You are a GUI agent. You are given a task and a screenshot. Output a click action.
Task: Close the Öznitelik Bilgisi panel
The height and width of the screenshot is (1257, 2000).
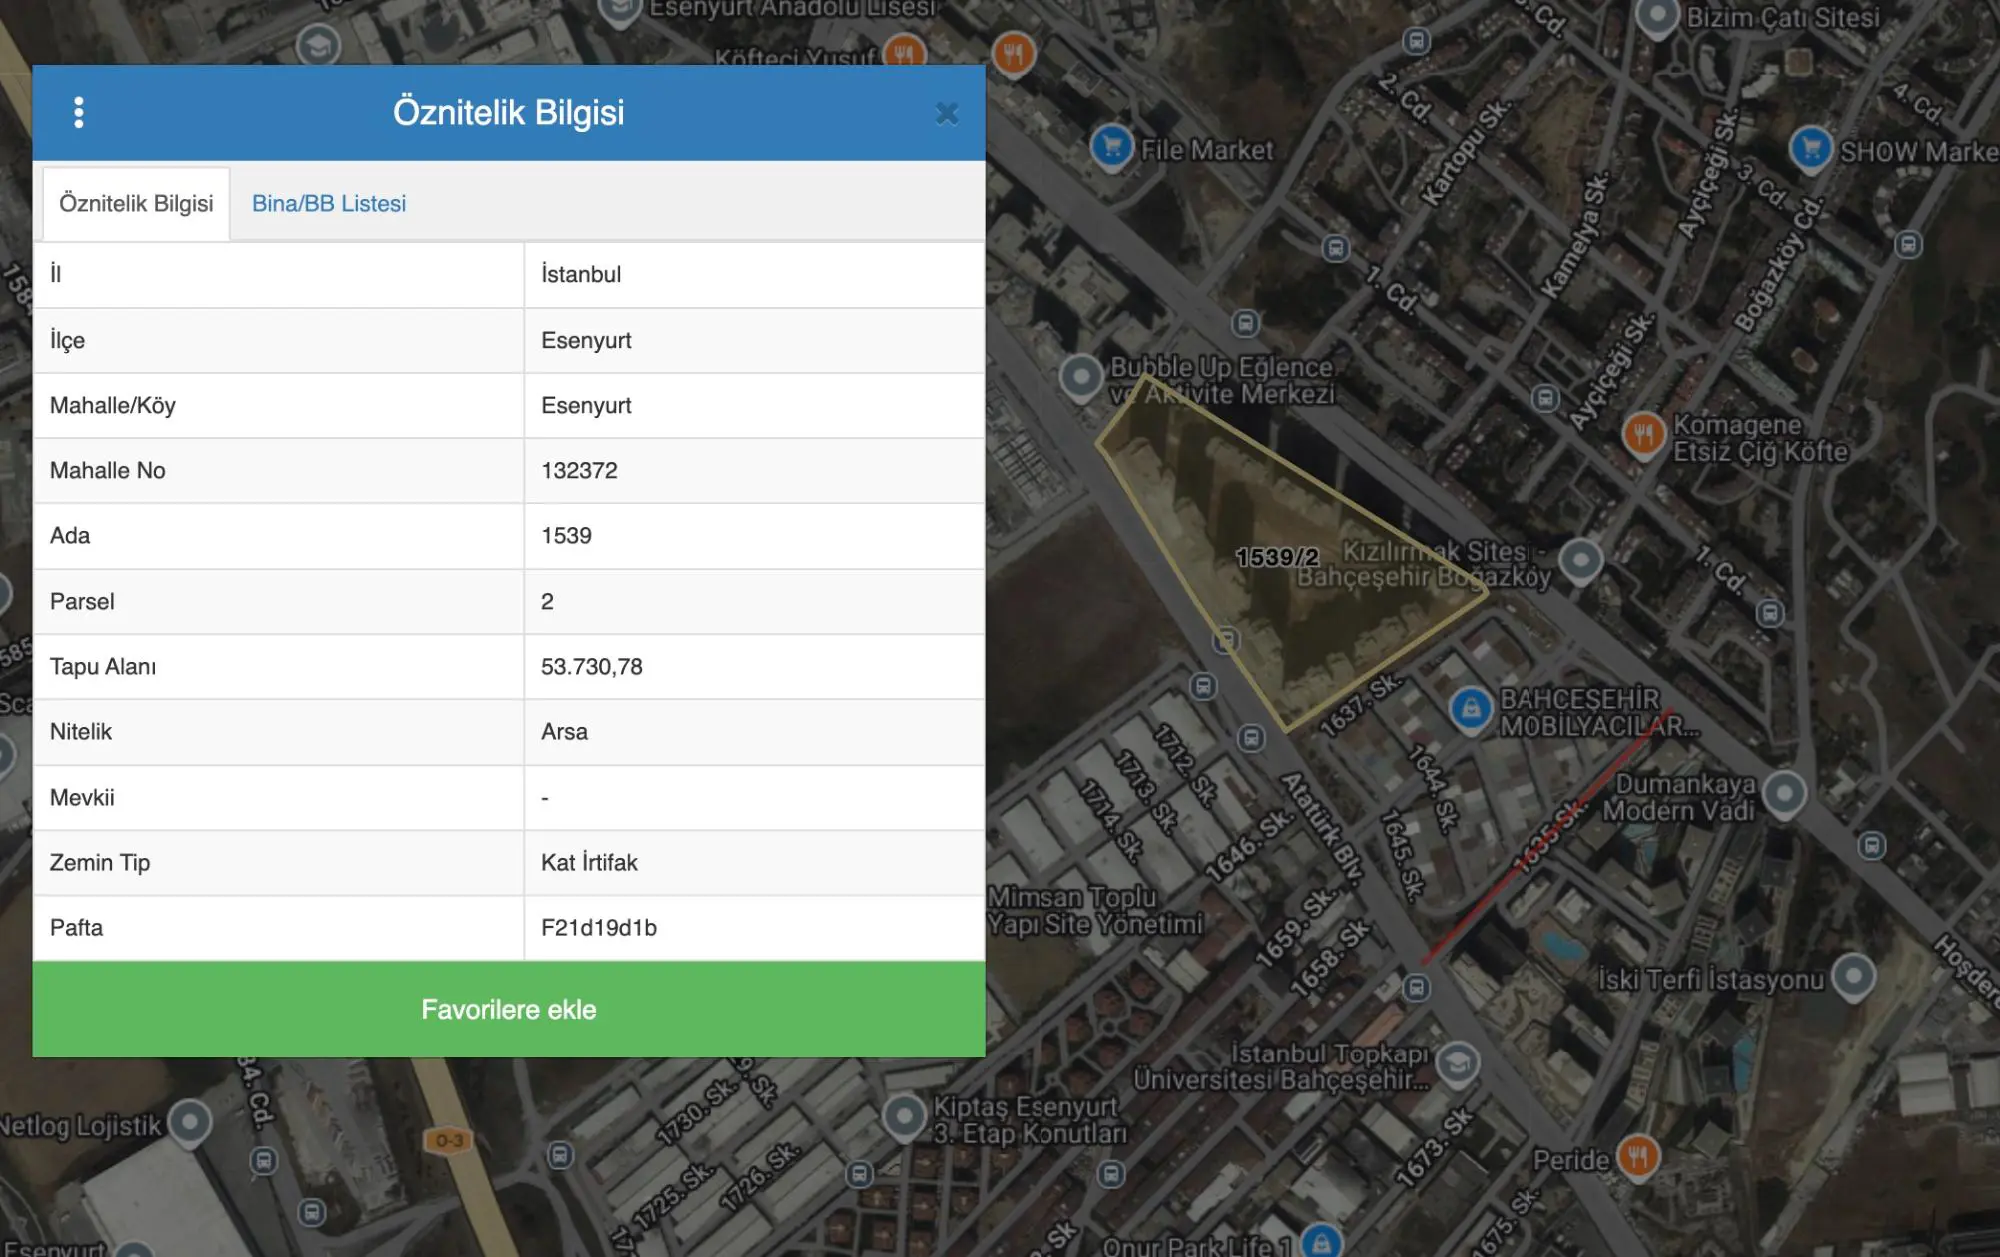(947, 114)
